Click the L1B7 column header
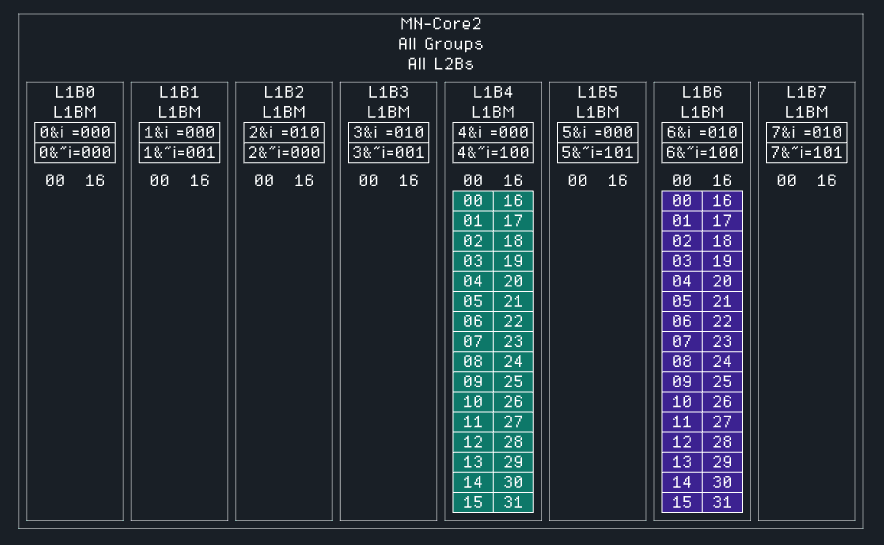Image resolution: width=884 pixels, height=545 pixels. coord(807,92)
